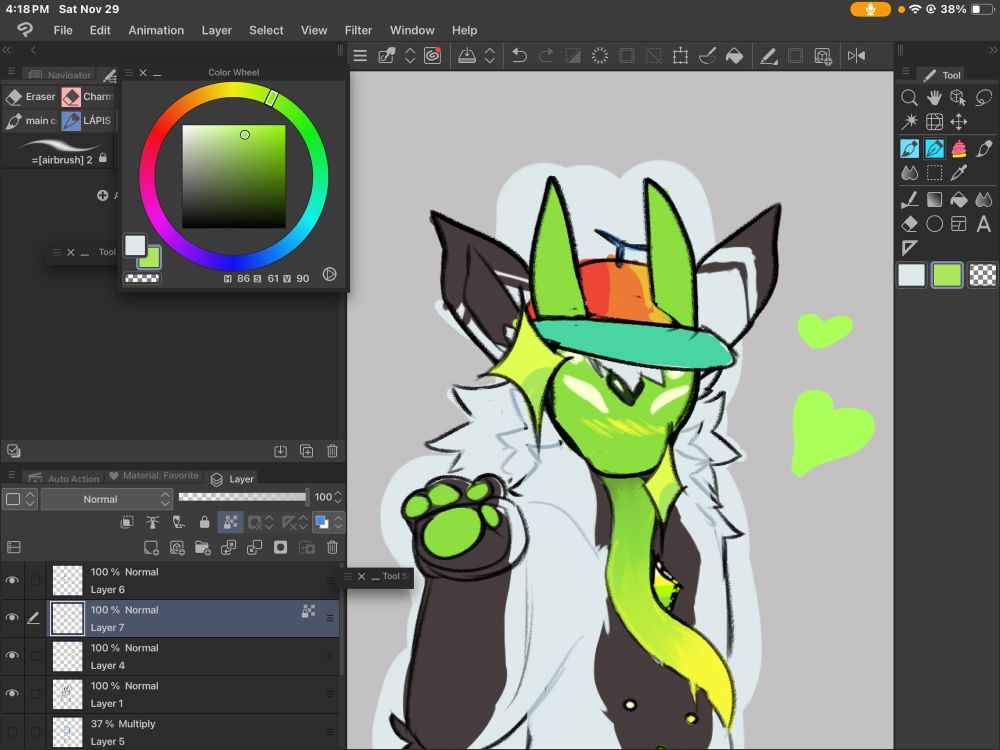Viewport: 1000px width, 750px height.
Task: Select the main c sub tool group
Action: [31, 121]
